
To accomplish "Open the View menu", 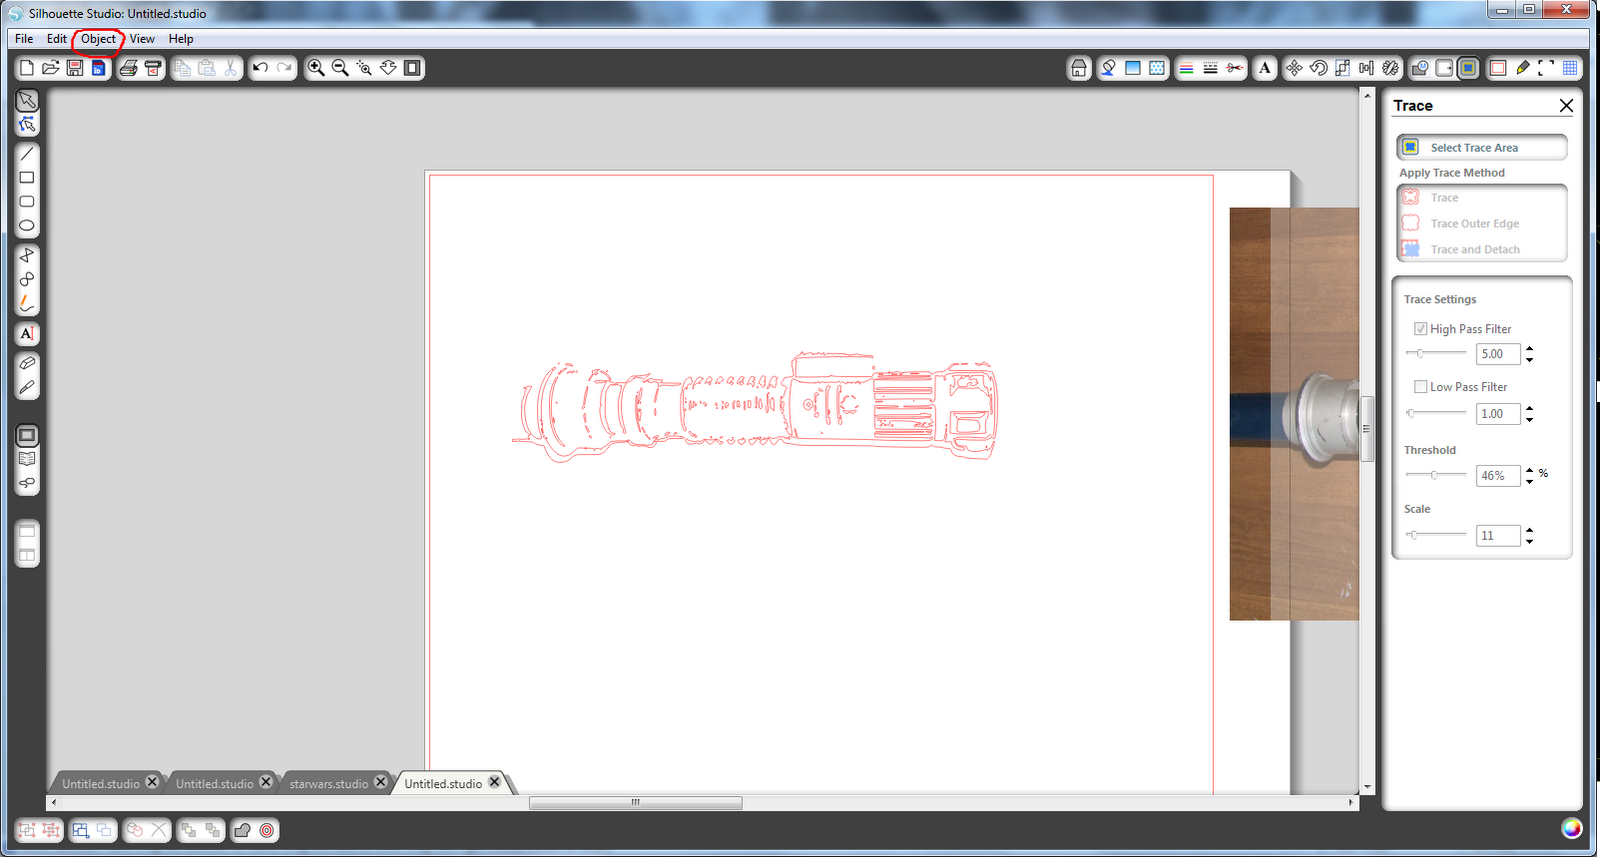I will point(142,39).
